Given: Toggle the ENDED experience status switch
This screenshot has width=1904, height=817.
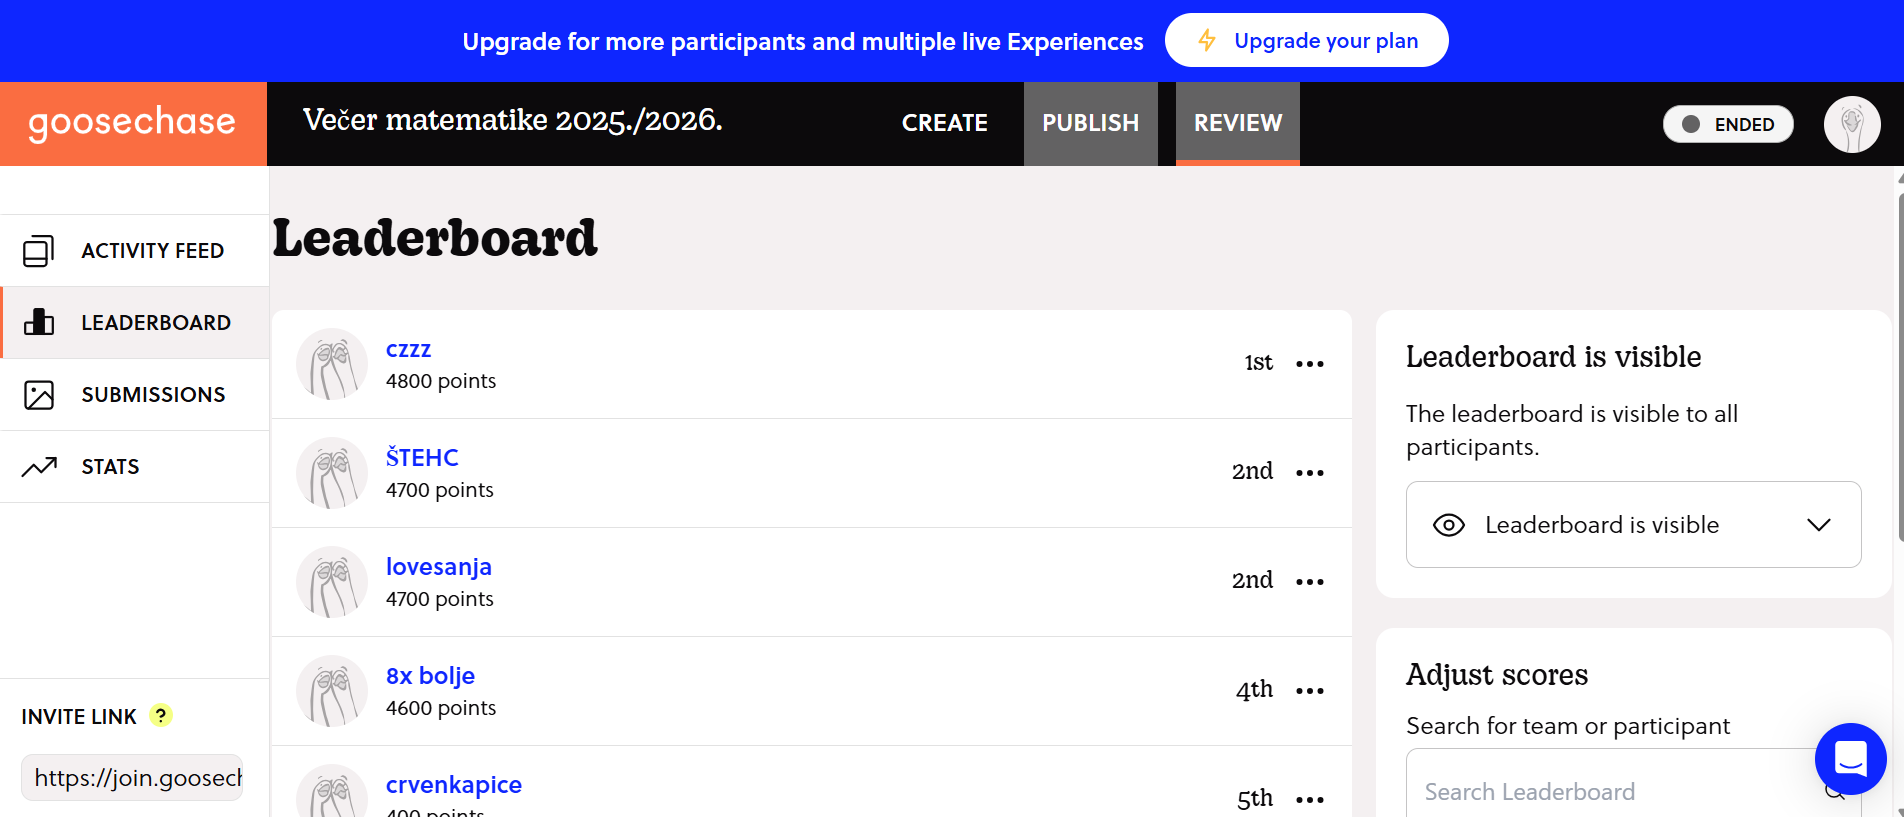Looking at the screenshot, I should [x=1727, y=124].
